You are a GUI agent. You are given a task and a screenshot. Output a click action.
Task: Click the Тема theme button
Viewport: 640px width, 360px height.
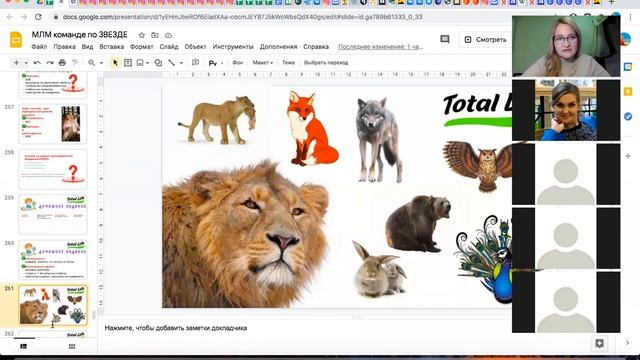288,62
